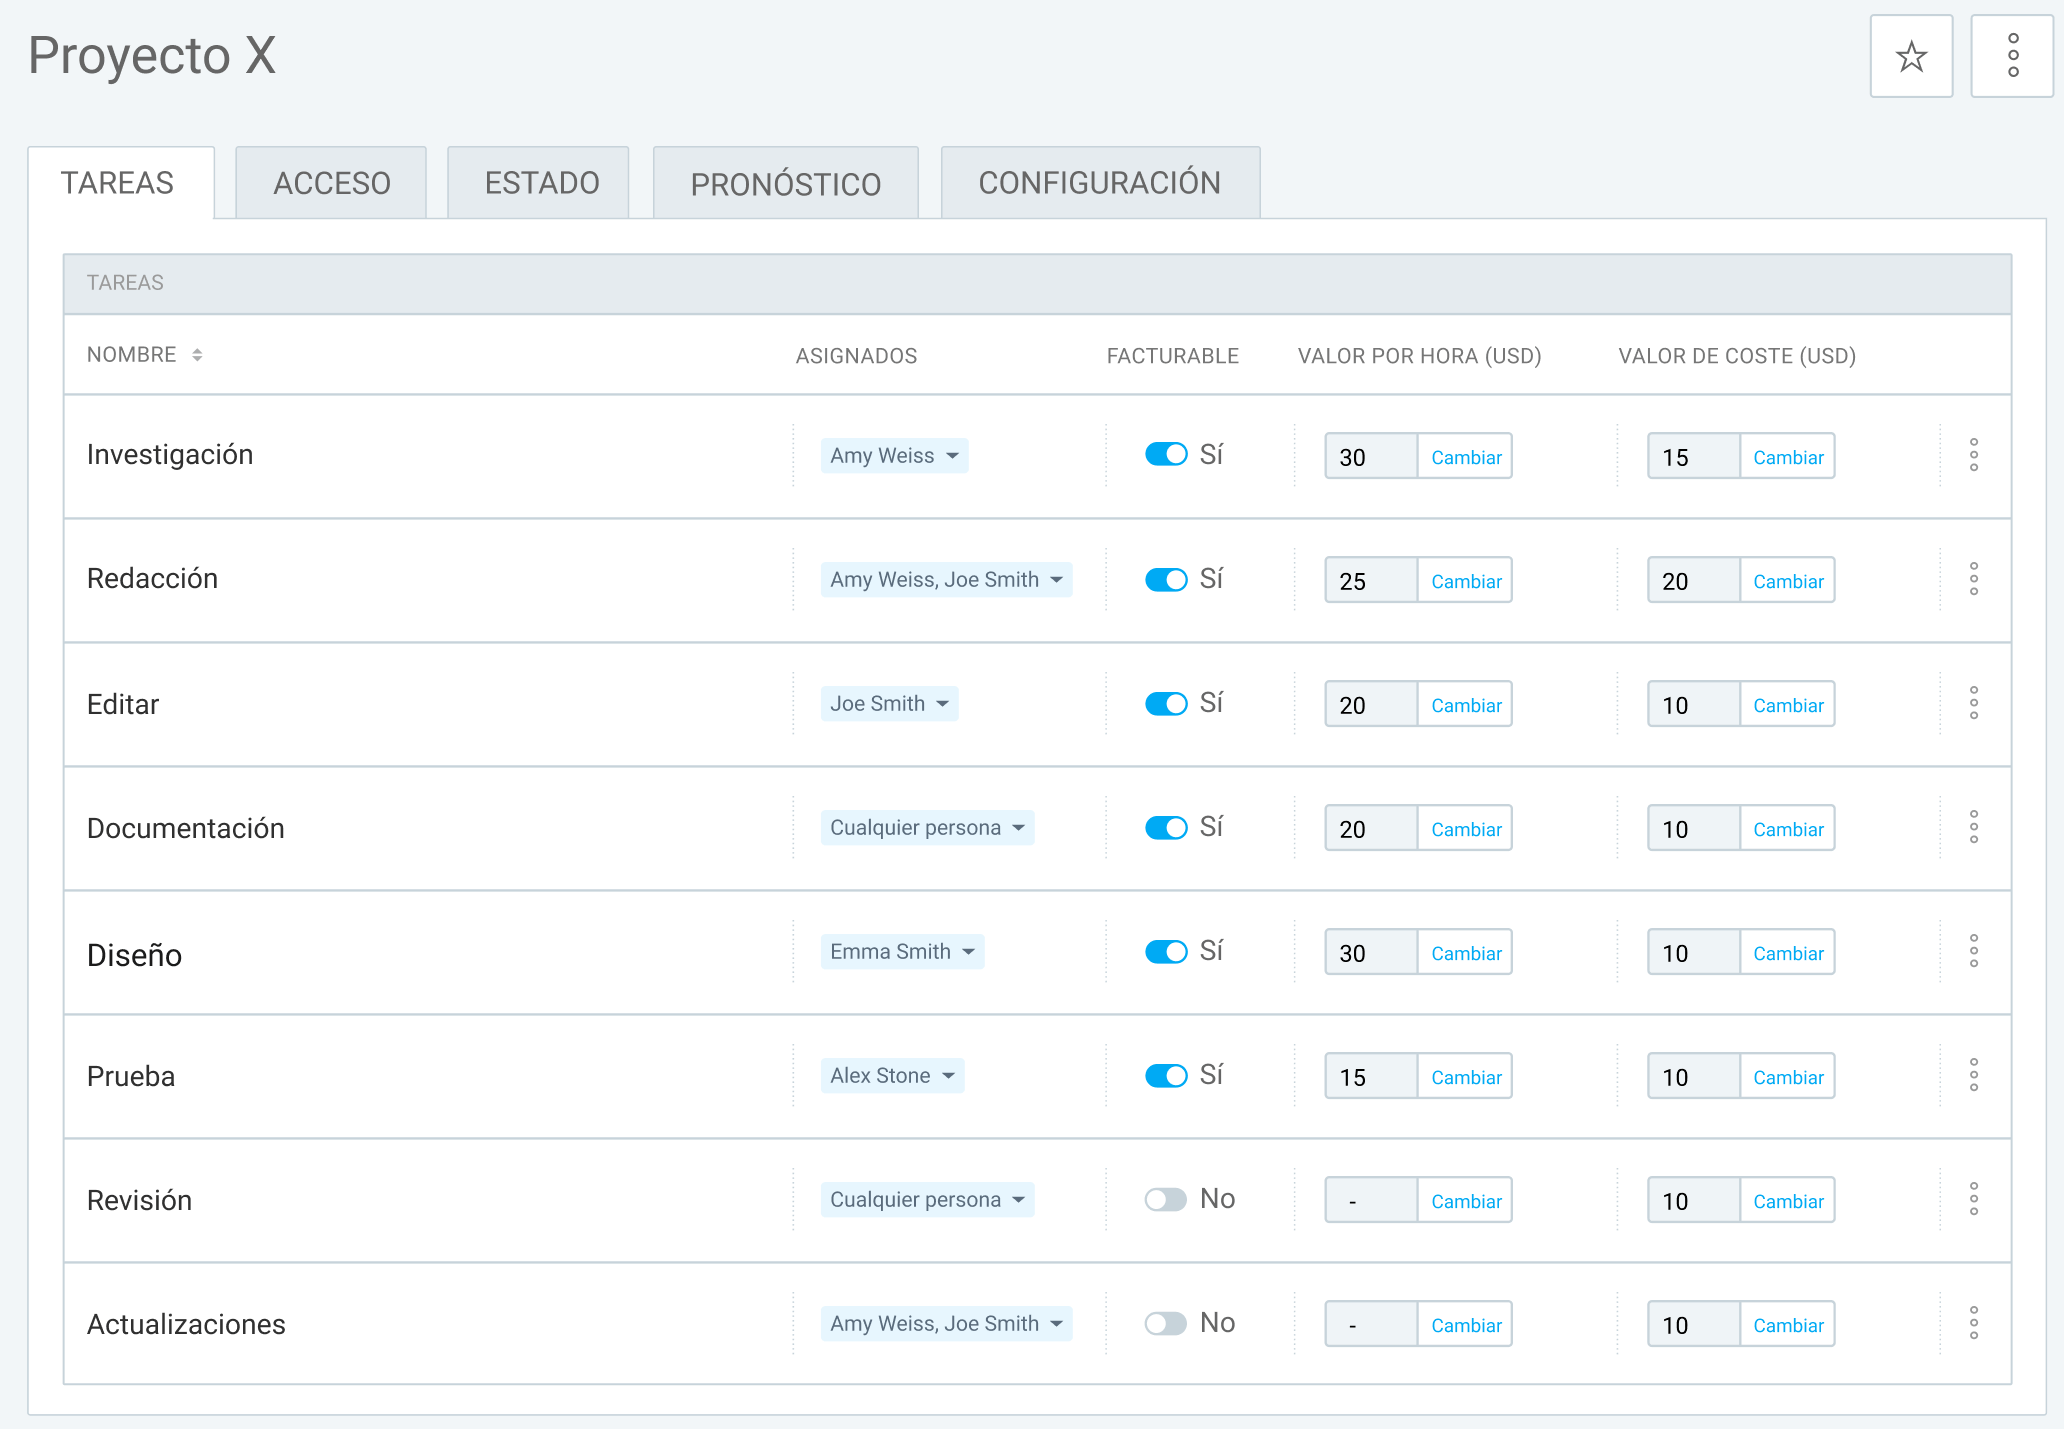This screenshot has width=2064, height=1429.
Task: Open Joe Smith assignee dropdown for Editar
Action: point(889,703)
